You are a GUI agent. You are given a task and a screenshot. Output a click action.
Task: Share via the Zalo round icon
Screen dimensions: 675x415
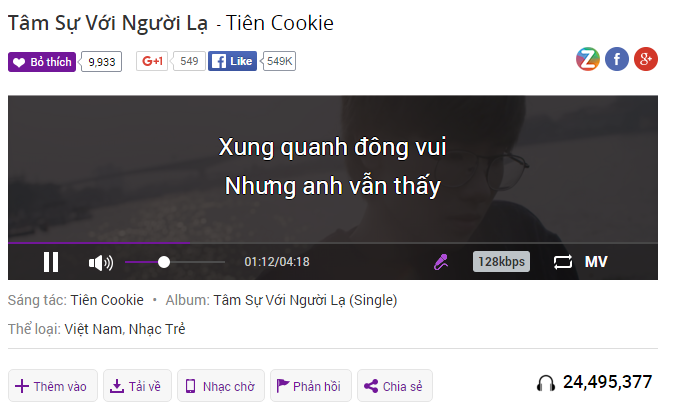pos(588,59)
